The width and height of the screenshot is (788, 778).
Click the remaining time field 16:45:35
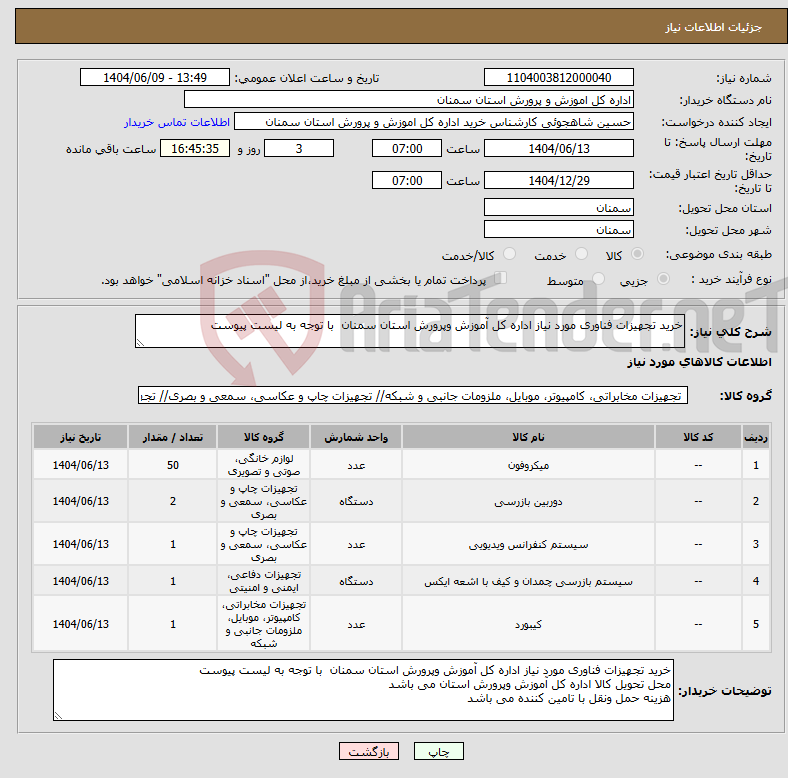(x=195, y=148)
